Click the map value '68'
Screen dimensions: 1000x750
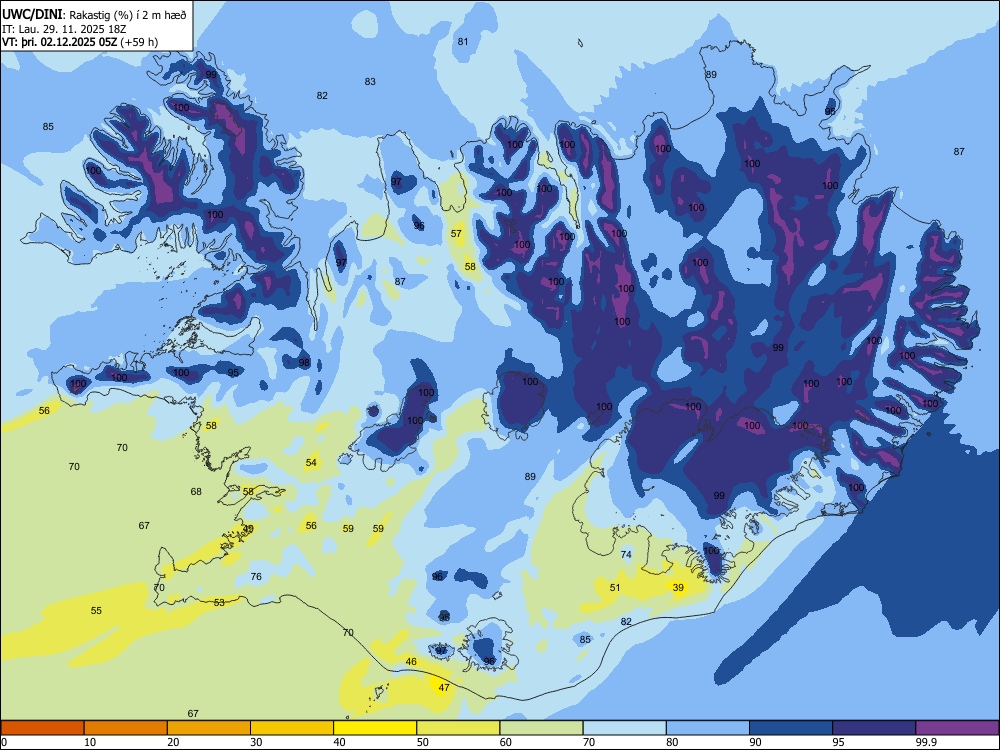196,491
